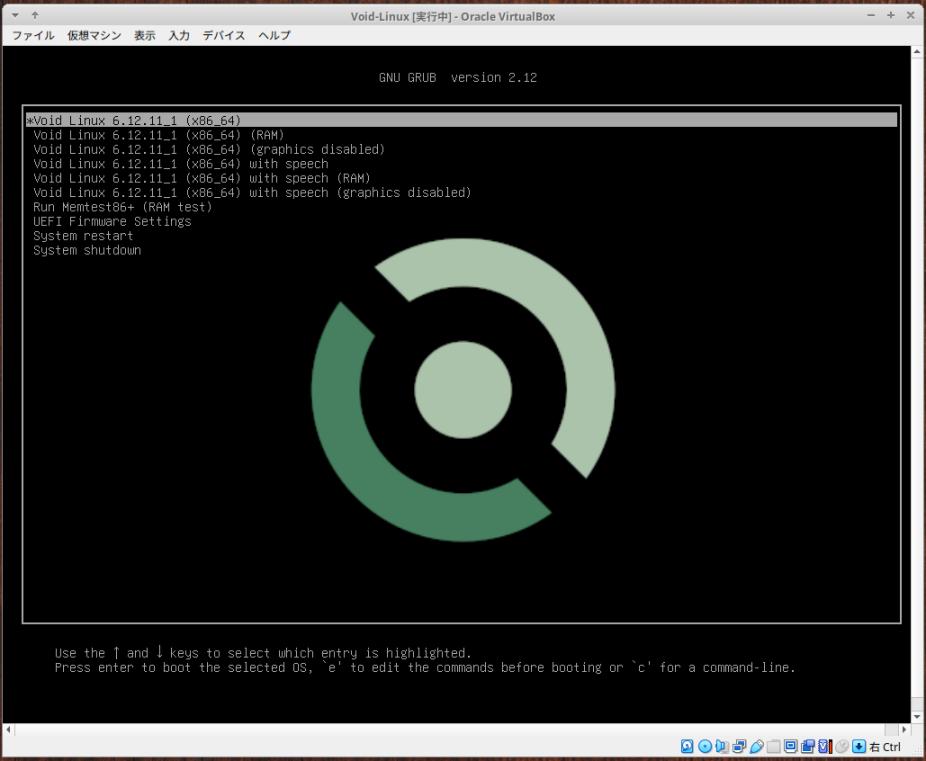
Task: Select System restart entry
Action: pyautogui.click(x=83, y=236)
